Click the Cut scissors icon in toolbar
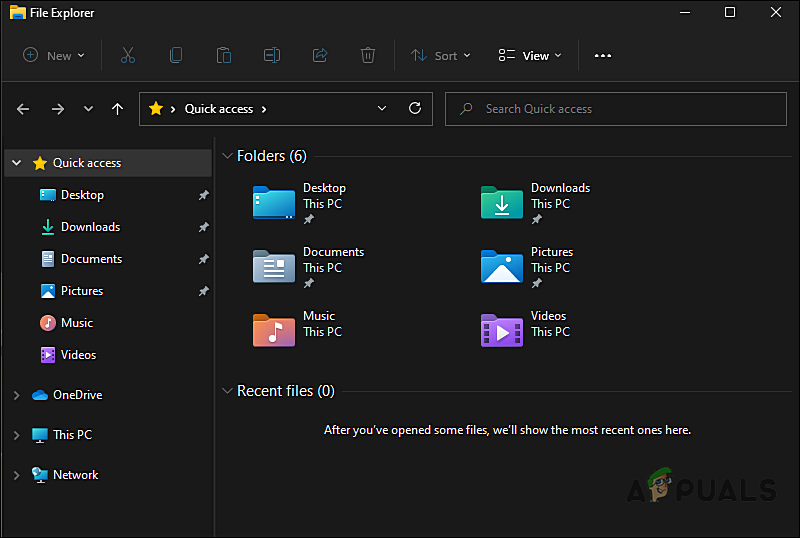This screenshot has height=538, width=800. [128, 55]
